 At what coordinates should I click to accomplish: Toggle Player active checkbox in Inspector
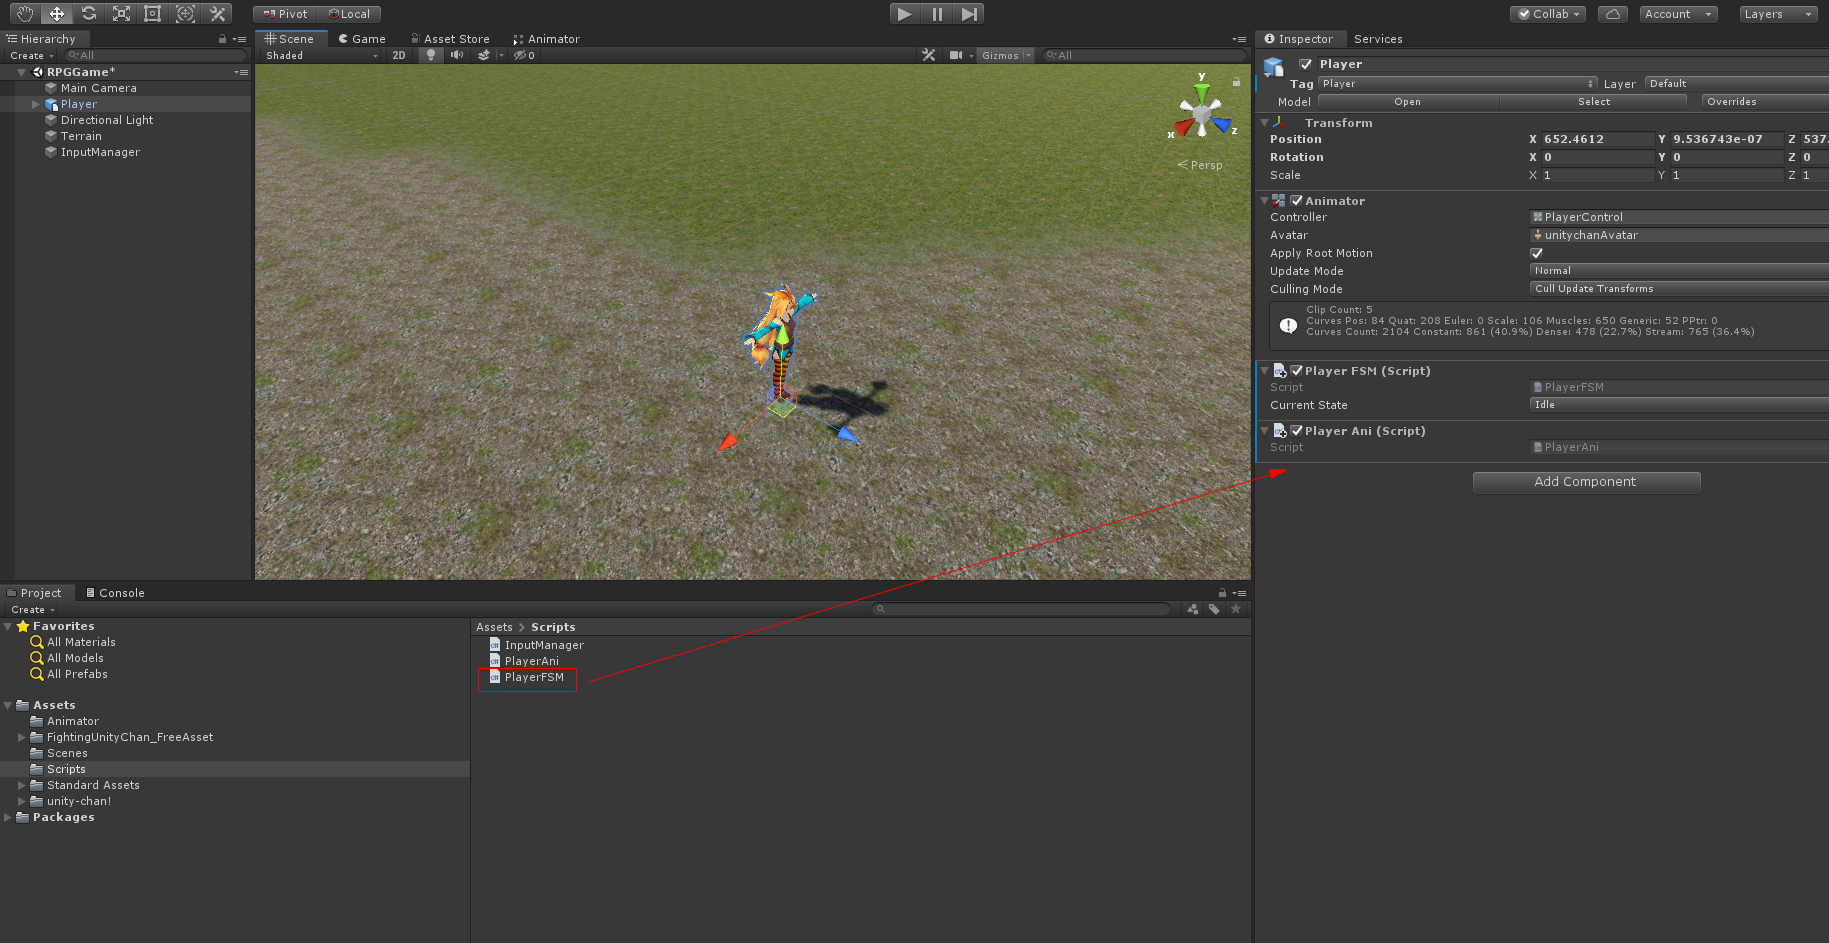tap(1305, 64)
